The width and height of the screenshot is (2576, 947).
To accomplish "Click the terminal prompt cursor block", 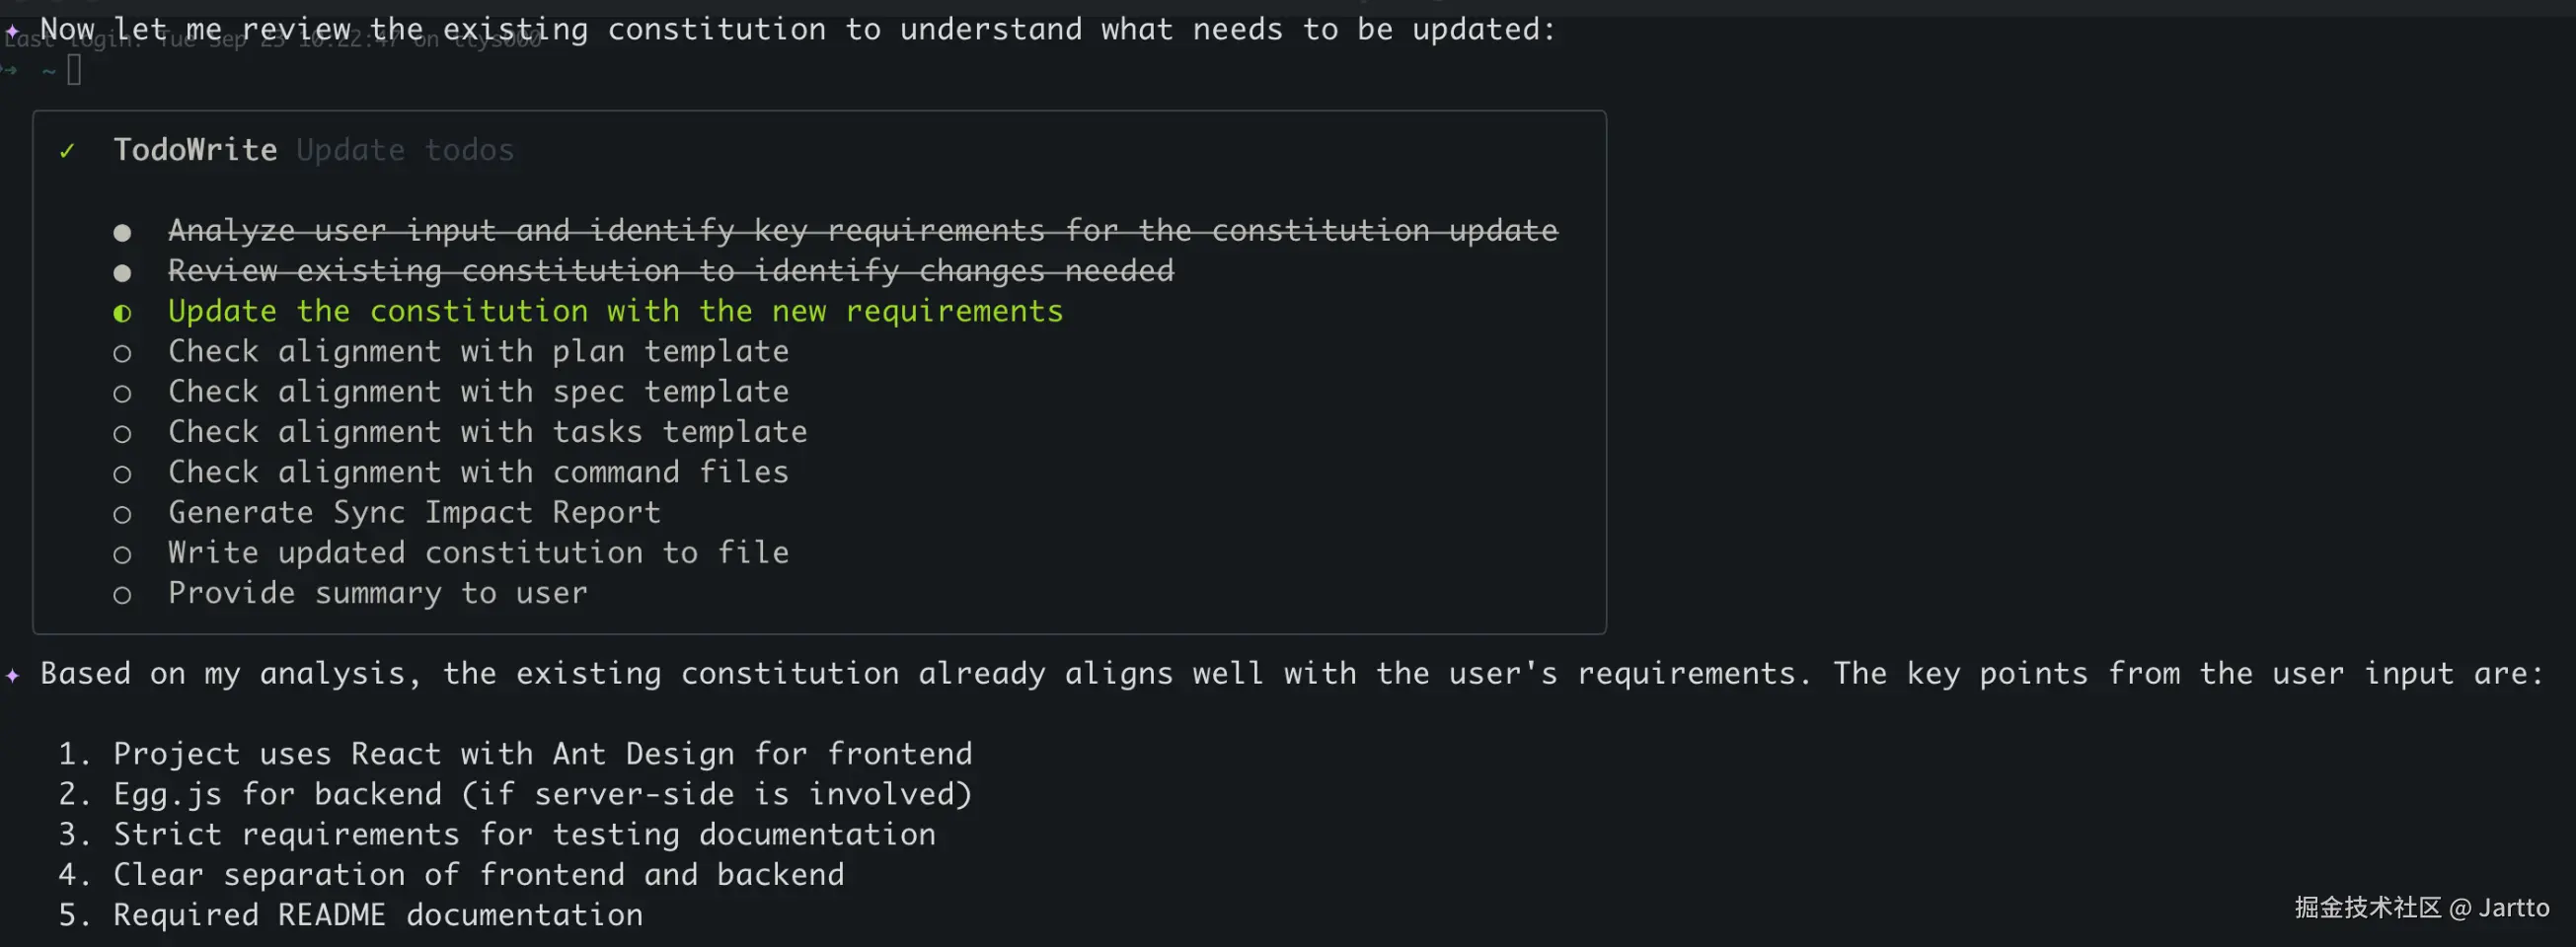I will 74,70.
